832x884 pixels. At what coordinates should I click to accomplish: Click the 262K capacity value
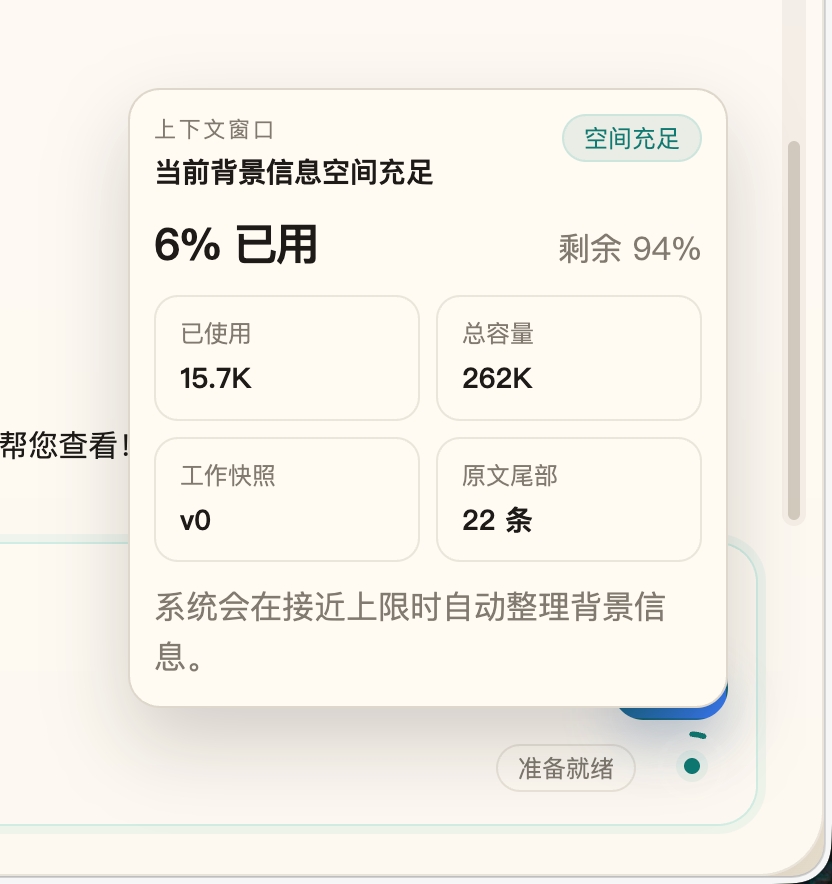coord(497,378)
